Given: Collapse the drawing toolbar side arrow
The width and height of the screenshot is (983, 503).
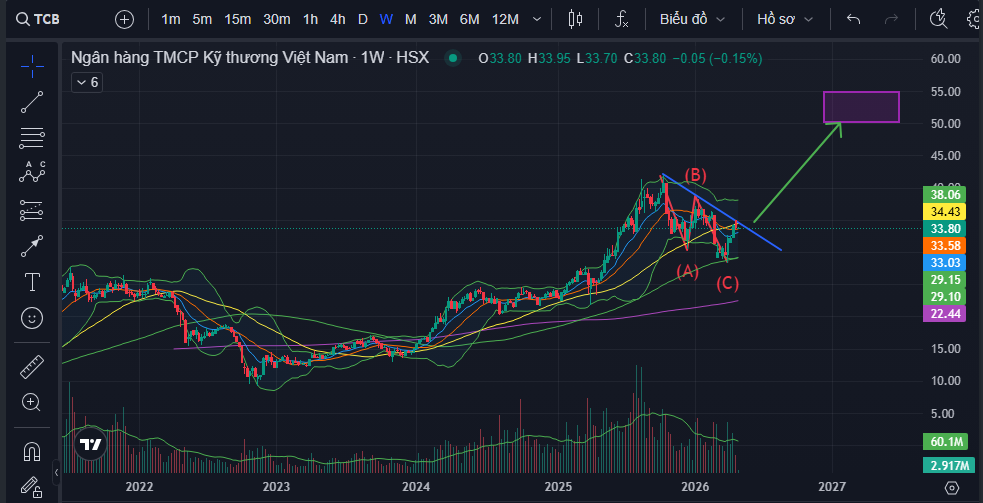Looking at the screenshot, I should point(56,472).
